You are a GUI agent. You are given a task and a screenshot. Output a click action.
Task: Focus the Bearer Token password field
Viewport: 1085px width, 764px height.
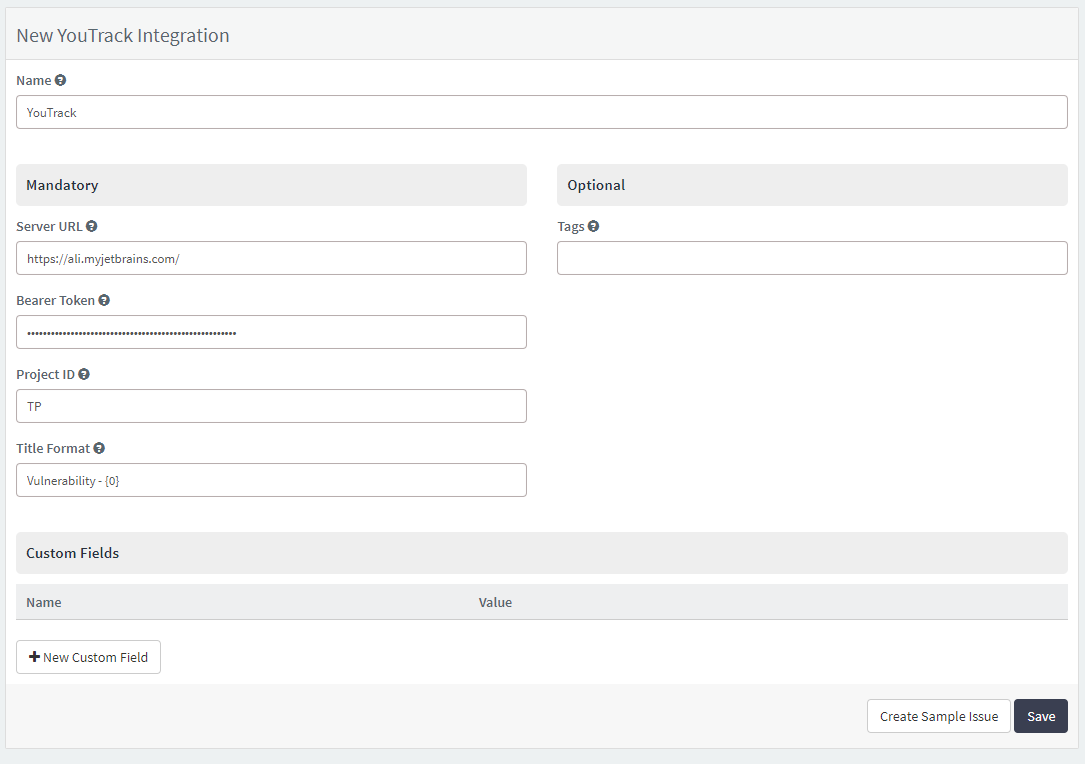pos(271,332)
